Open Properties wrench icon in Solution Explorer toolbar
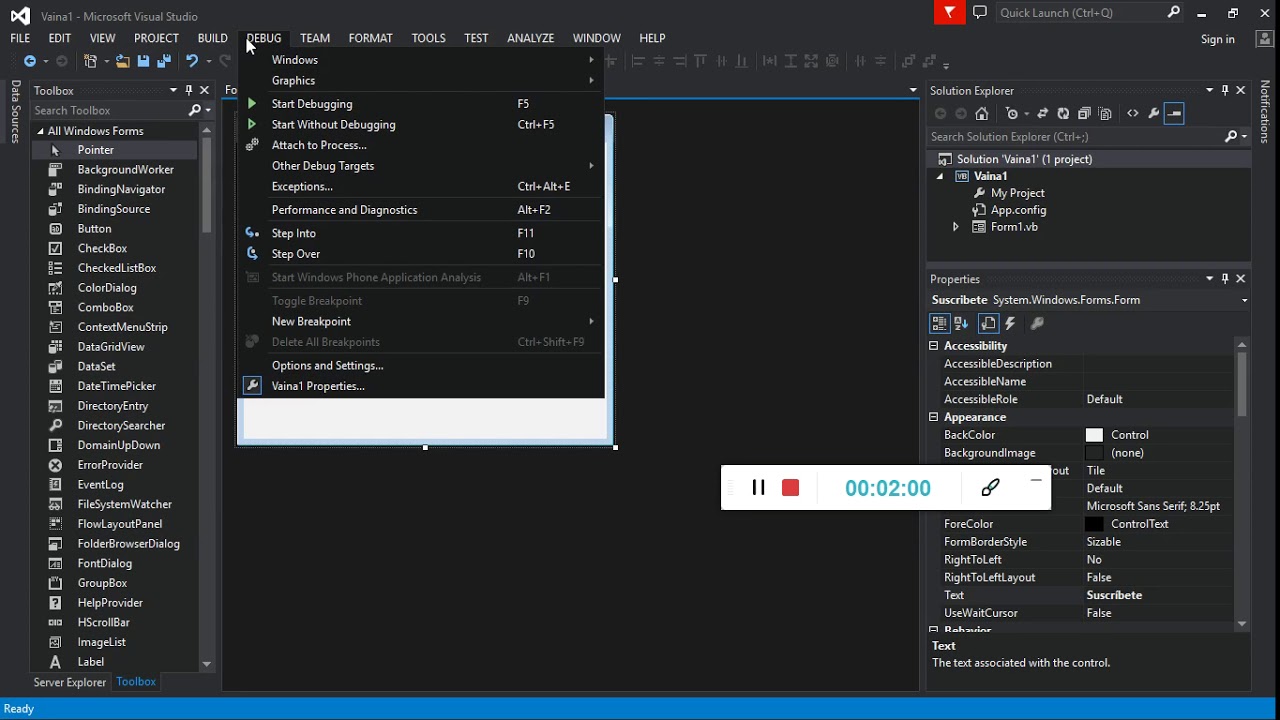This screenshot has width=1280, height=720. (x=1153, y=114)
